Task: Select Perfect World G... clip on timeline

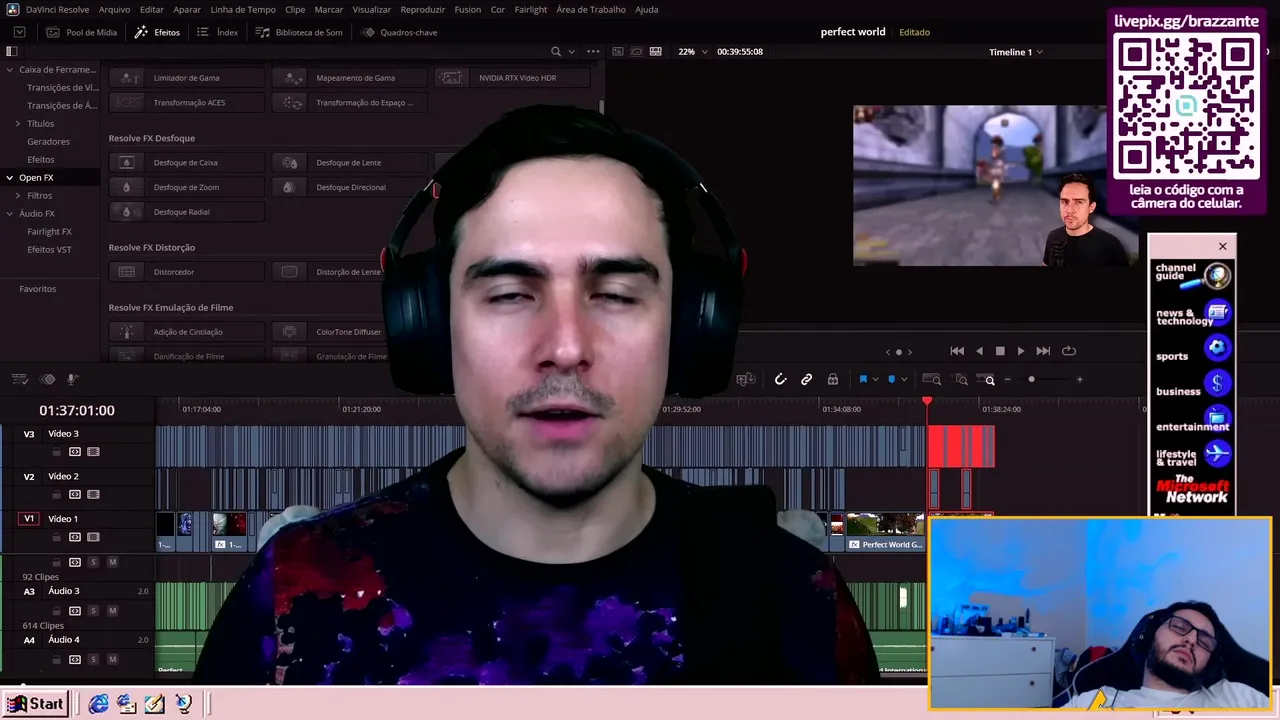Action: (x=886, y=531)
